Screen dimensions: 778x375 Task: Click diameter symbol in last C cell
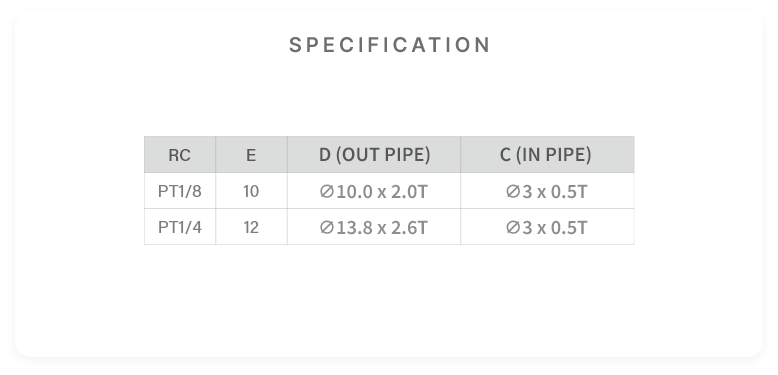point(513,227)
